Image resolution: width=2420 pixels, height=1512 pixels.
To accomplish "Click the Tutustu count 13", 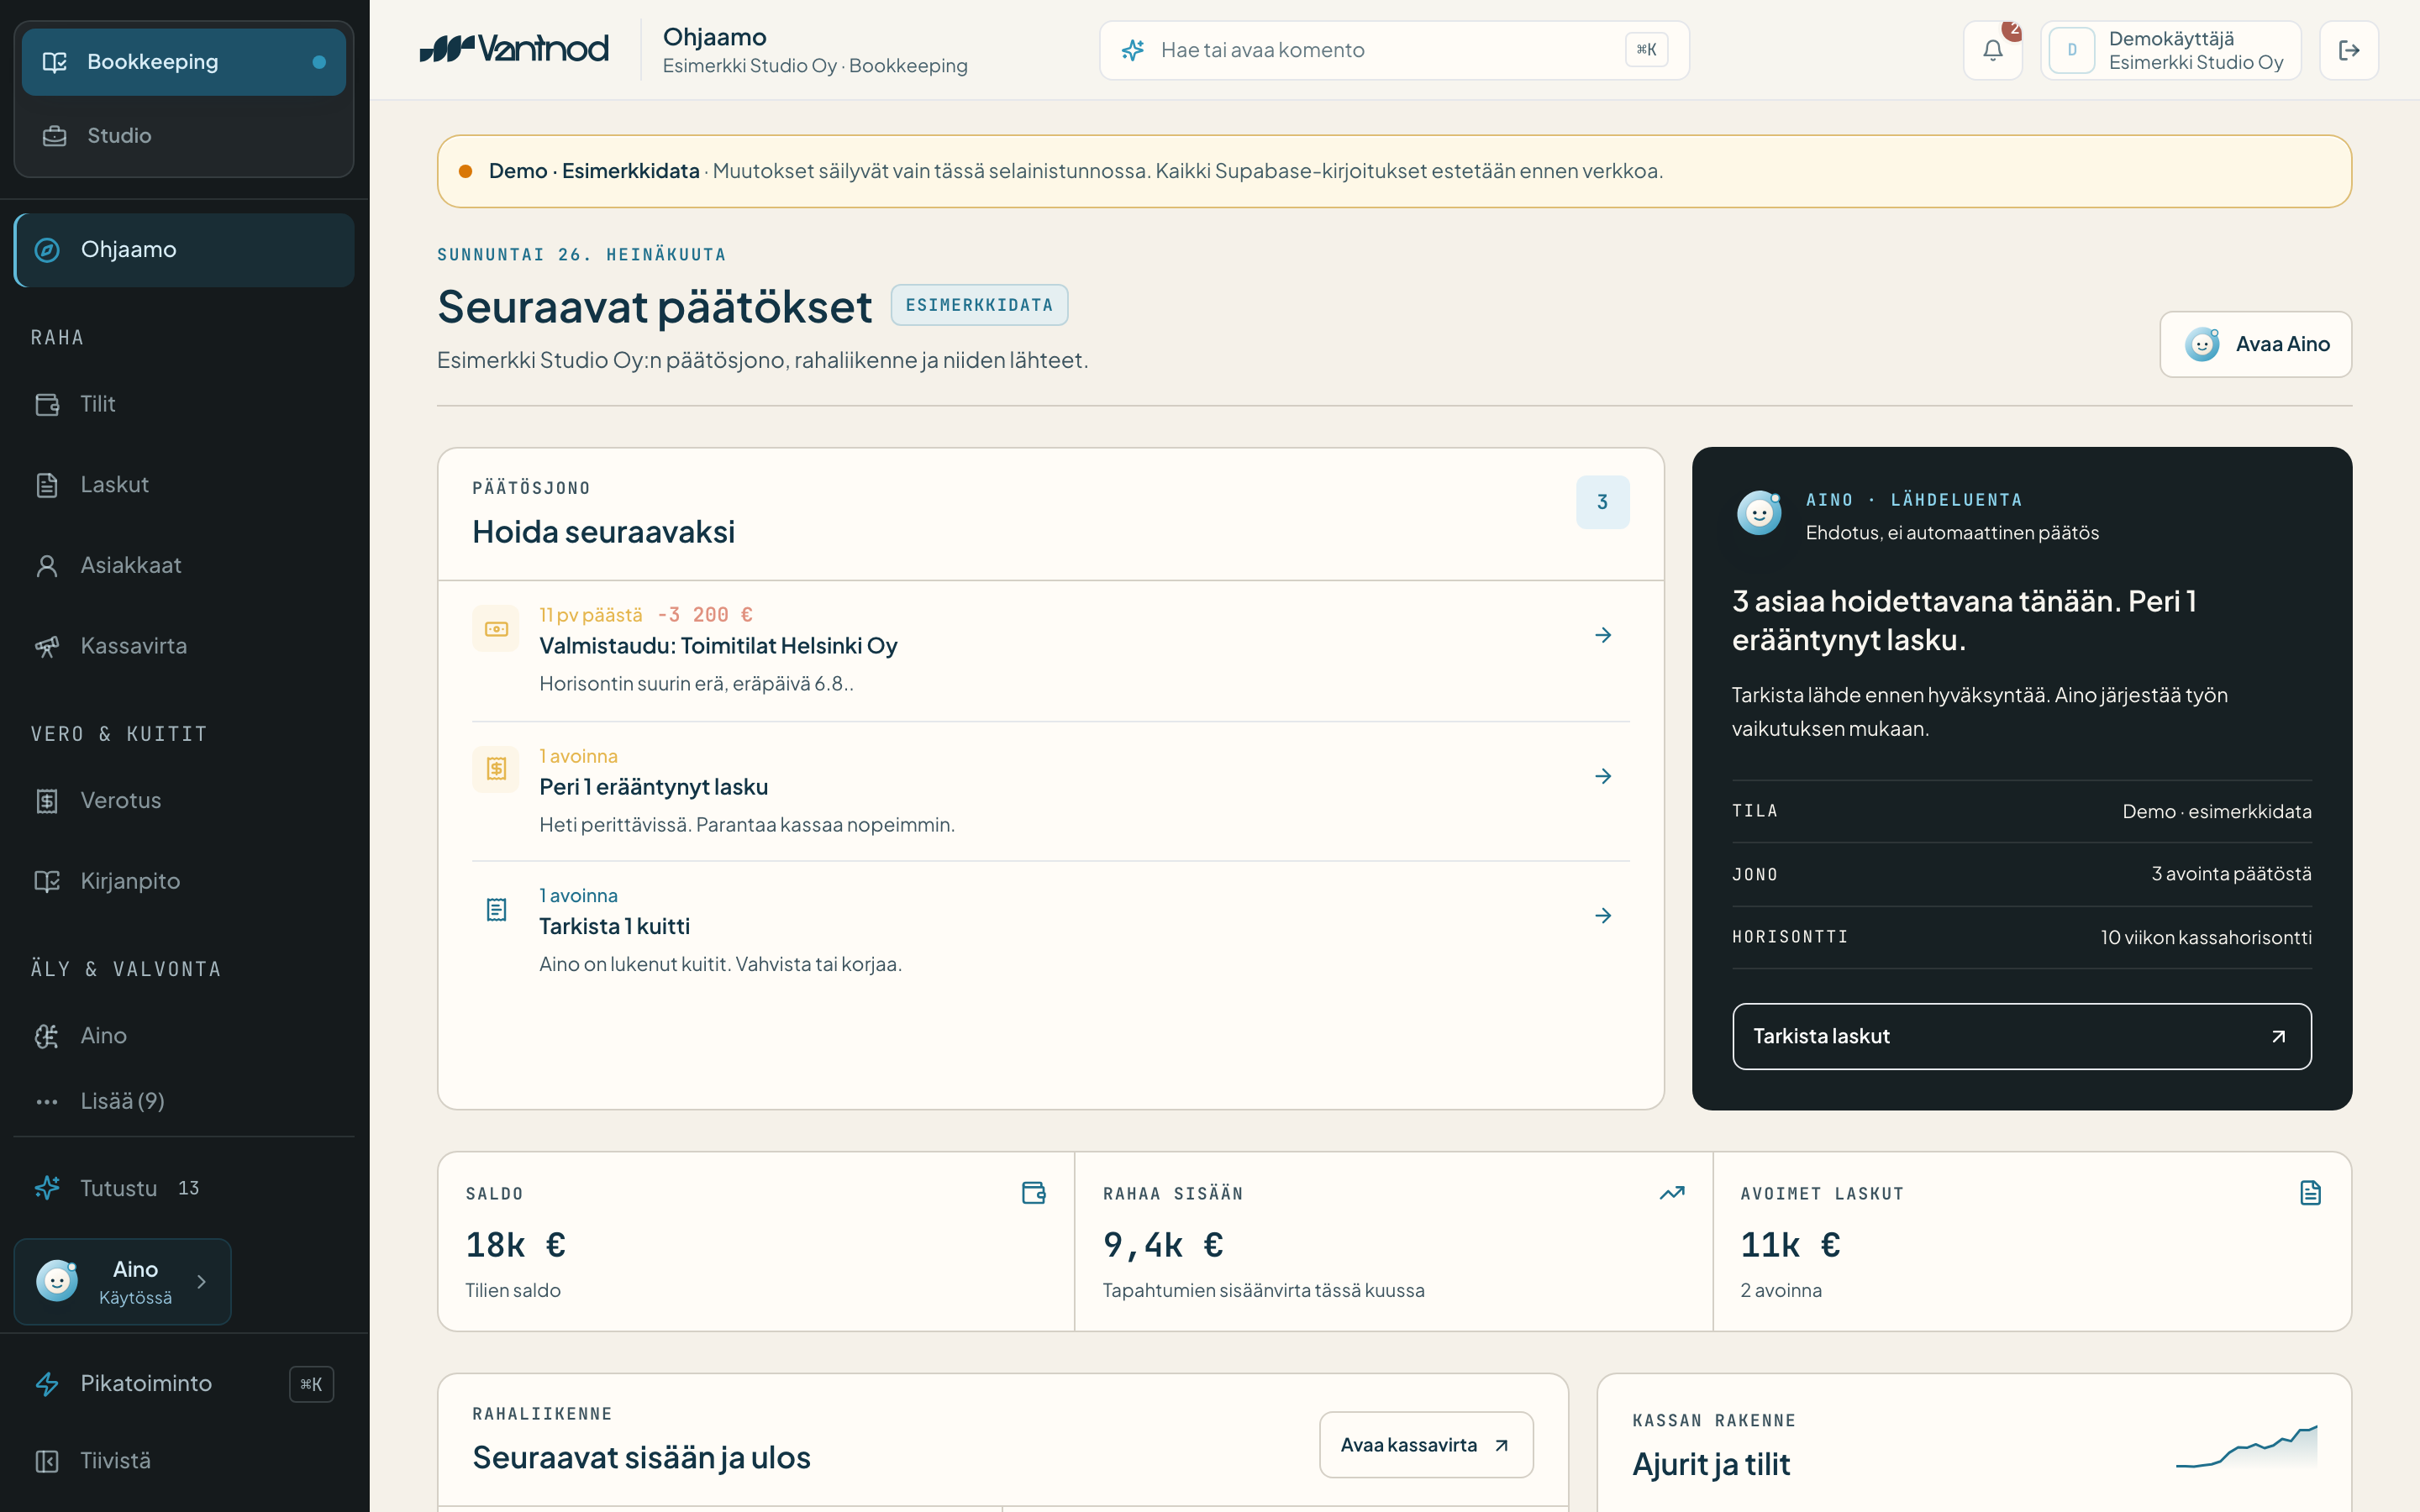I will click(x=188, y=1188).
